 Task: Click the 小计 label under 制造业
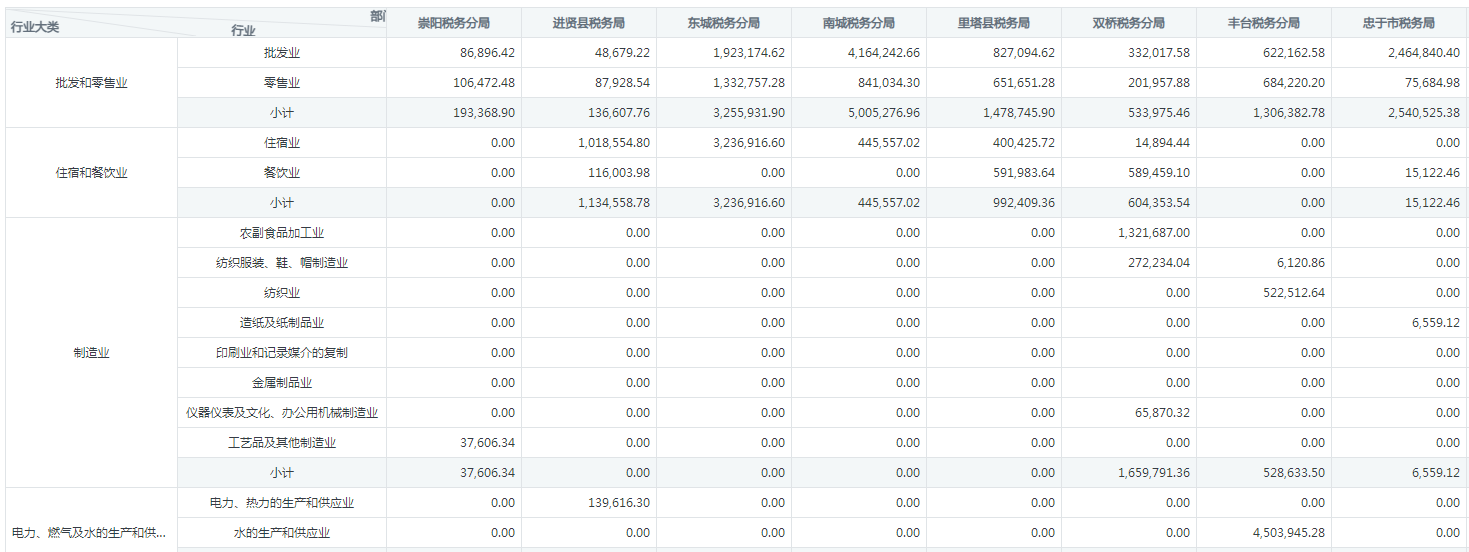[282, 473]
